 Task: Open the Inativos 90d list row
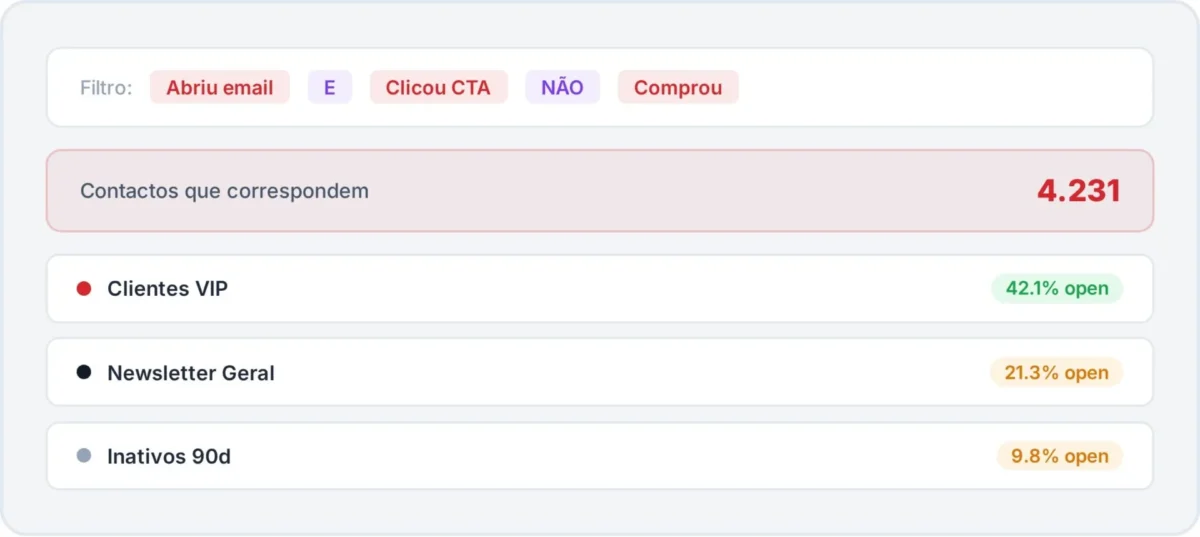point(600,456)
